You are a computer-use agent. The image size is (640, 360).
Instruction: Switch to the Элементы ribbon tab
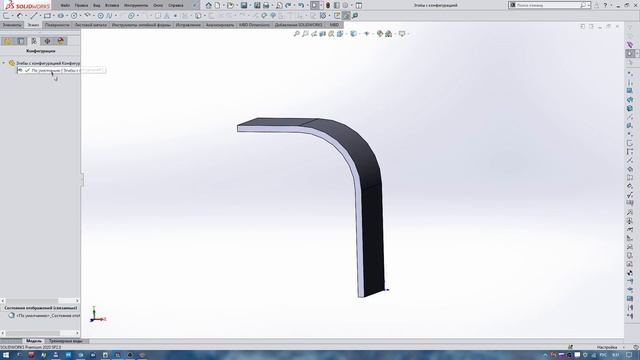pyautogui.click(x=12, y=25)
